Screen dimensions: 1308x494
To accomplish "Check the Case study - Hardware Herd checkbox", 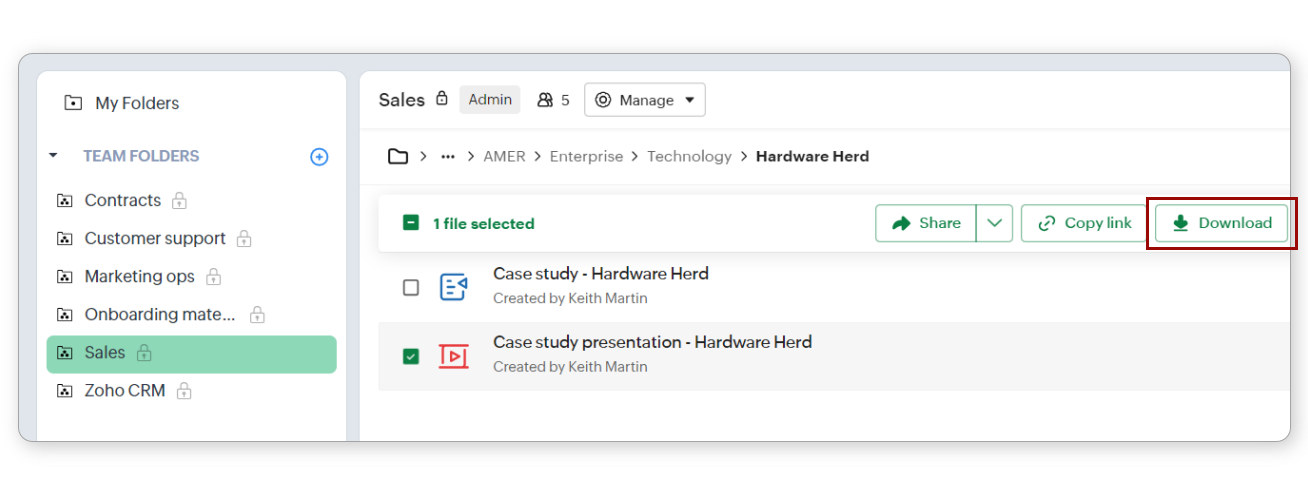I will (411, 288).
